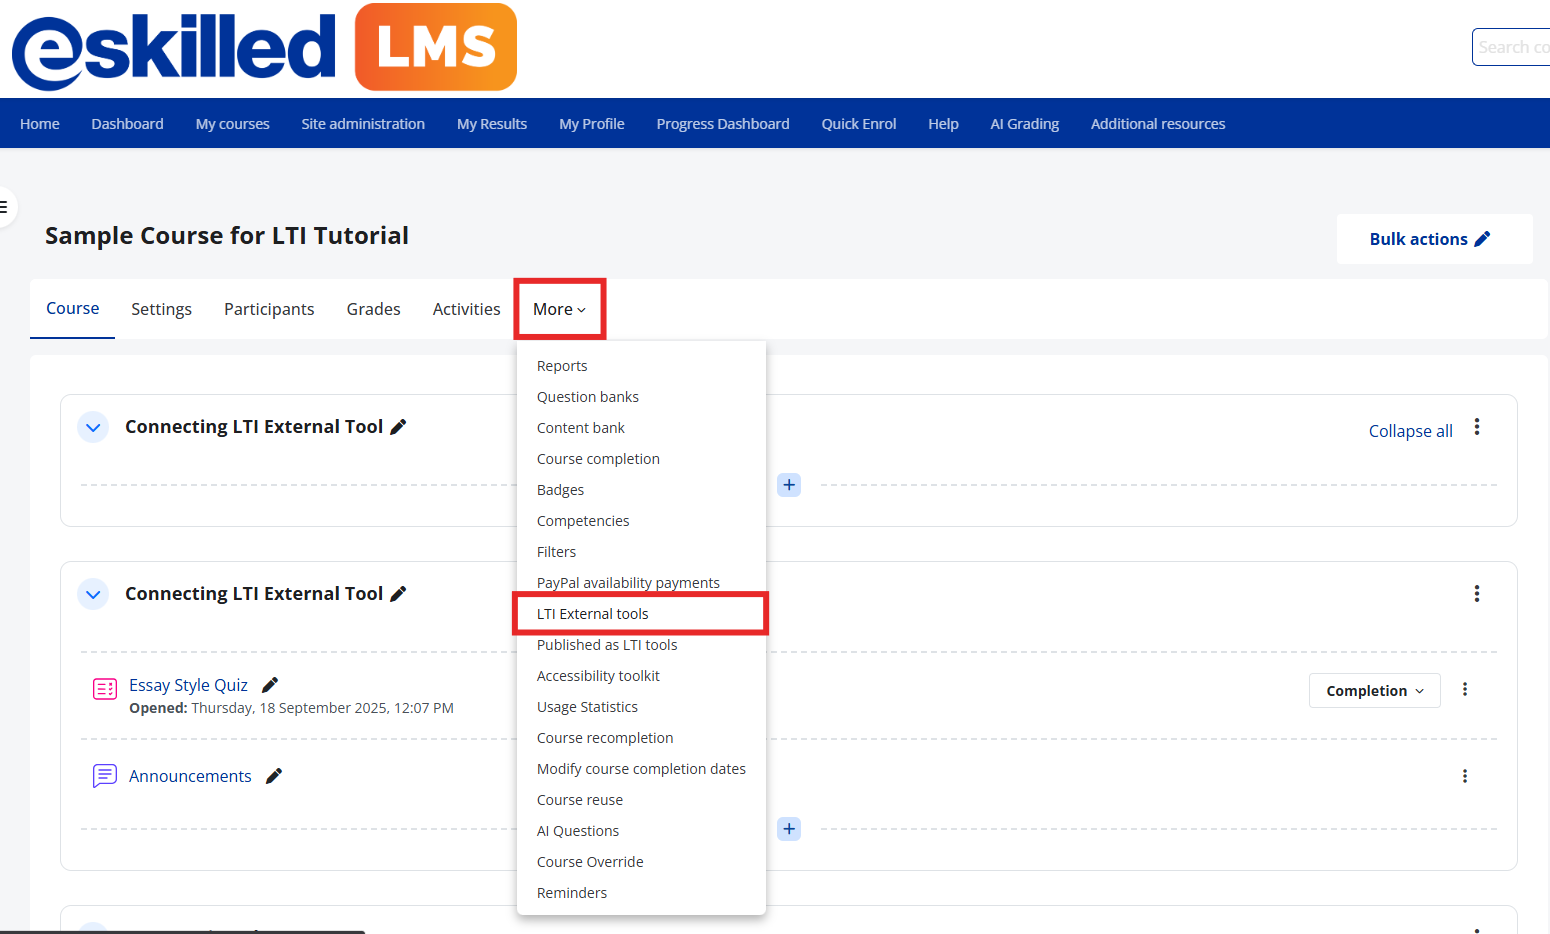Screen dimensions: 1550x934
Task: Choose Question banks in the More menu
Action: coord(587,397)
